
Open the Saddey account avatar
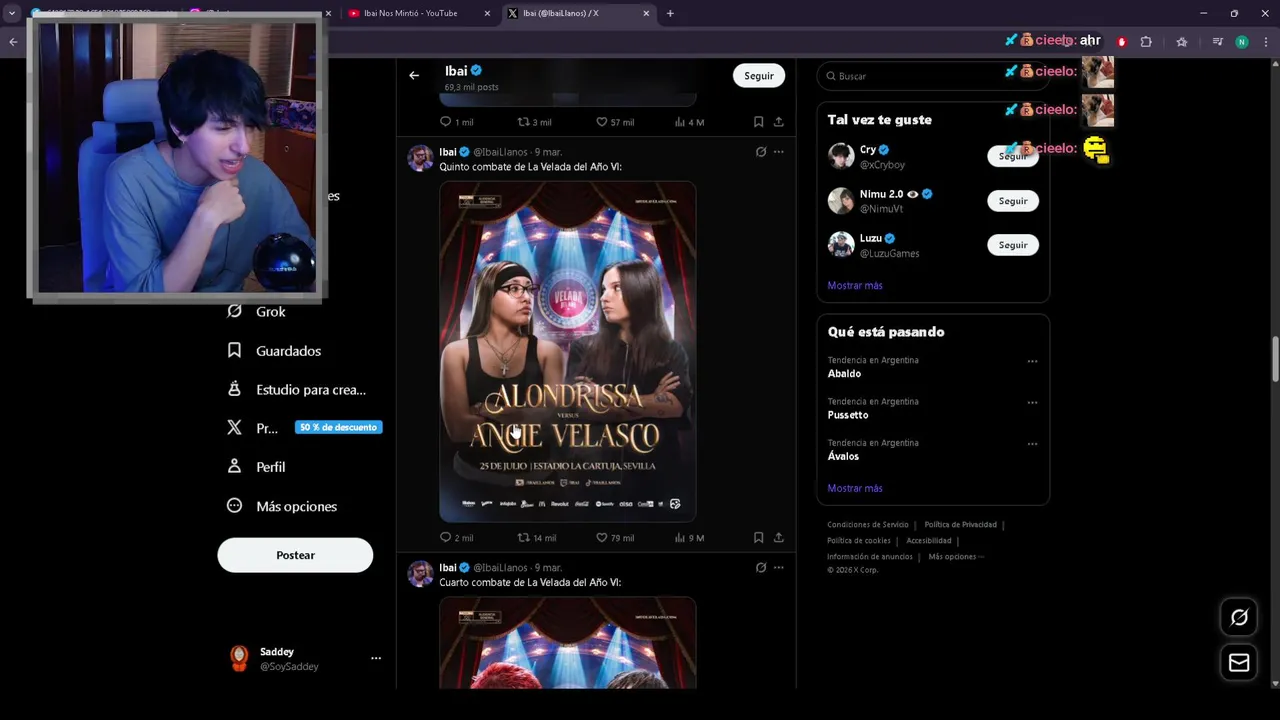point(239,658)
